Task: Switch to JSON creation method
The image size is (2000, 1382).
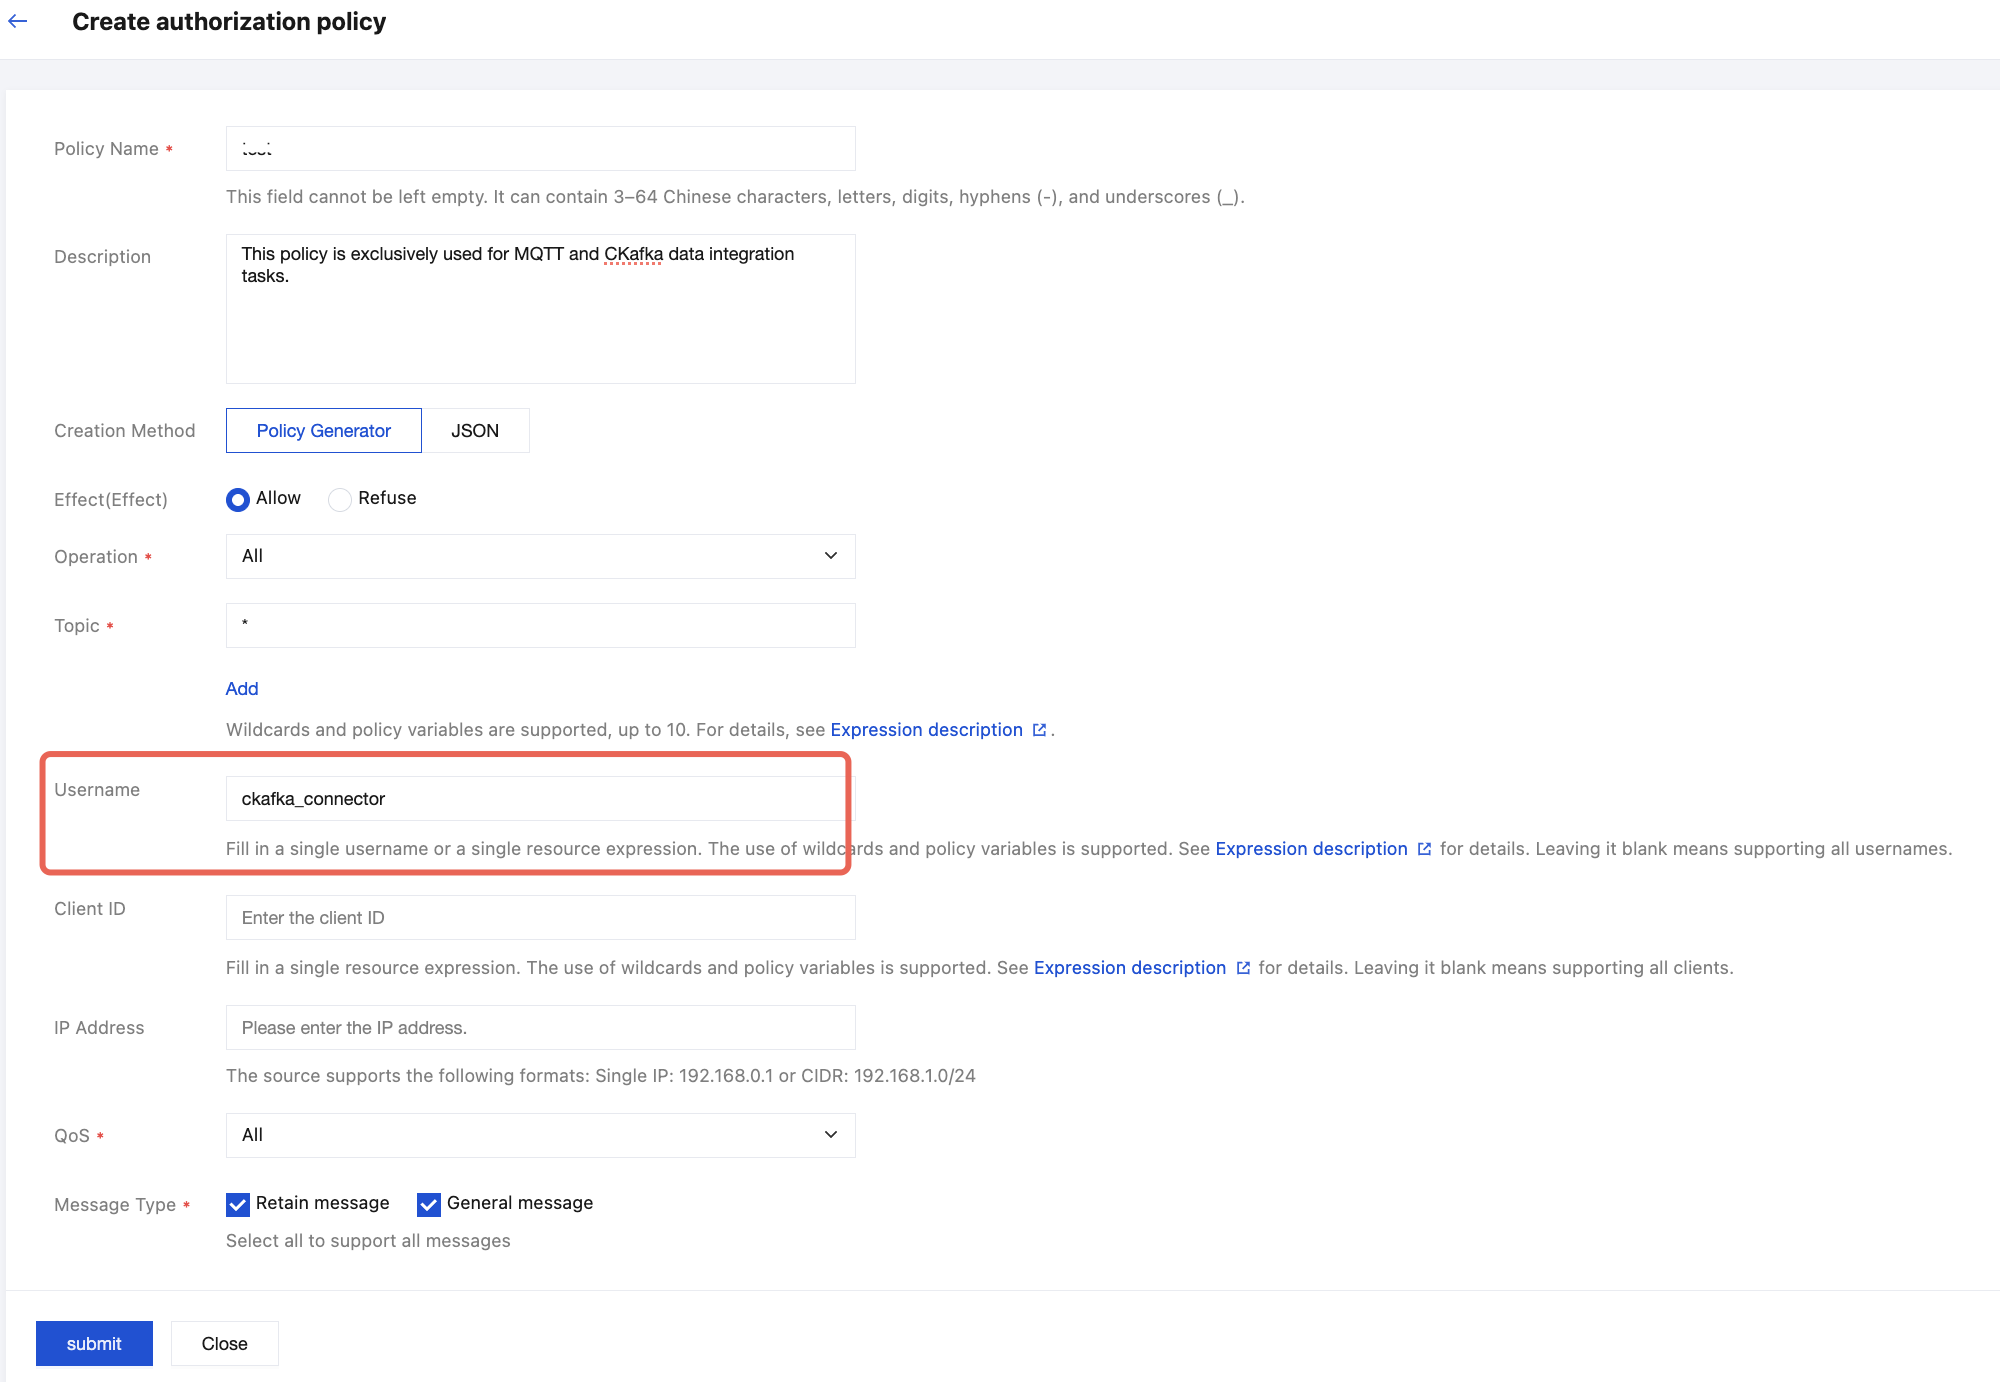Action: pos(475,431)
